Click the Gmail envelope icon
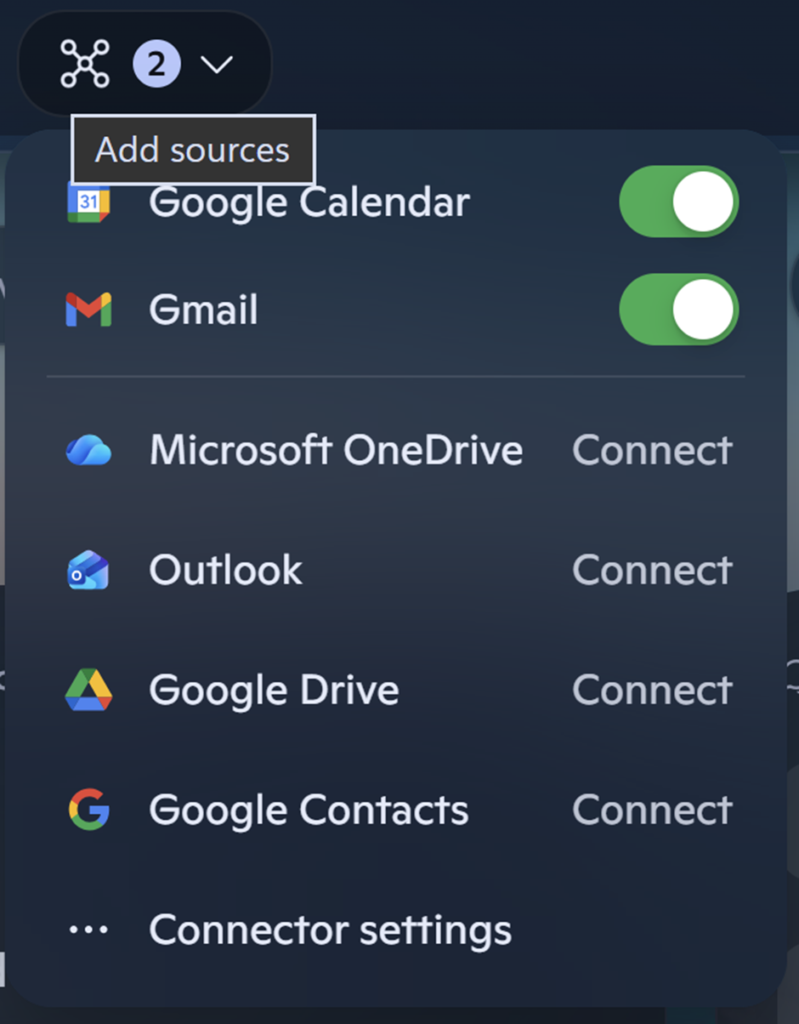This screenshot has width=799, height=1024. [x=88, y=310]
